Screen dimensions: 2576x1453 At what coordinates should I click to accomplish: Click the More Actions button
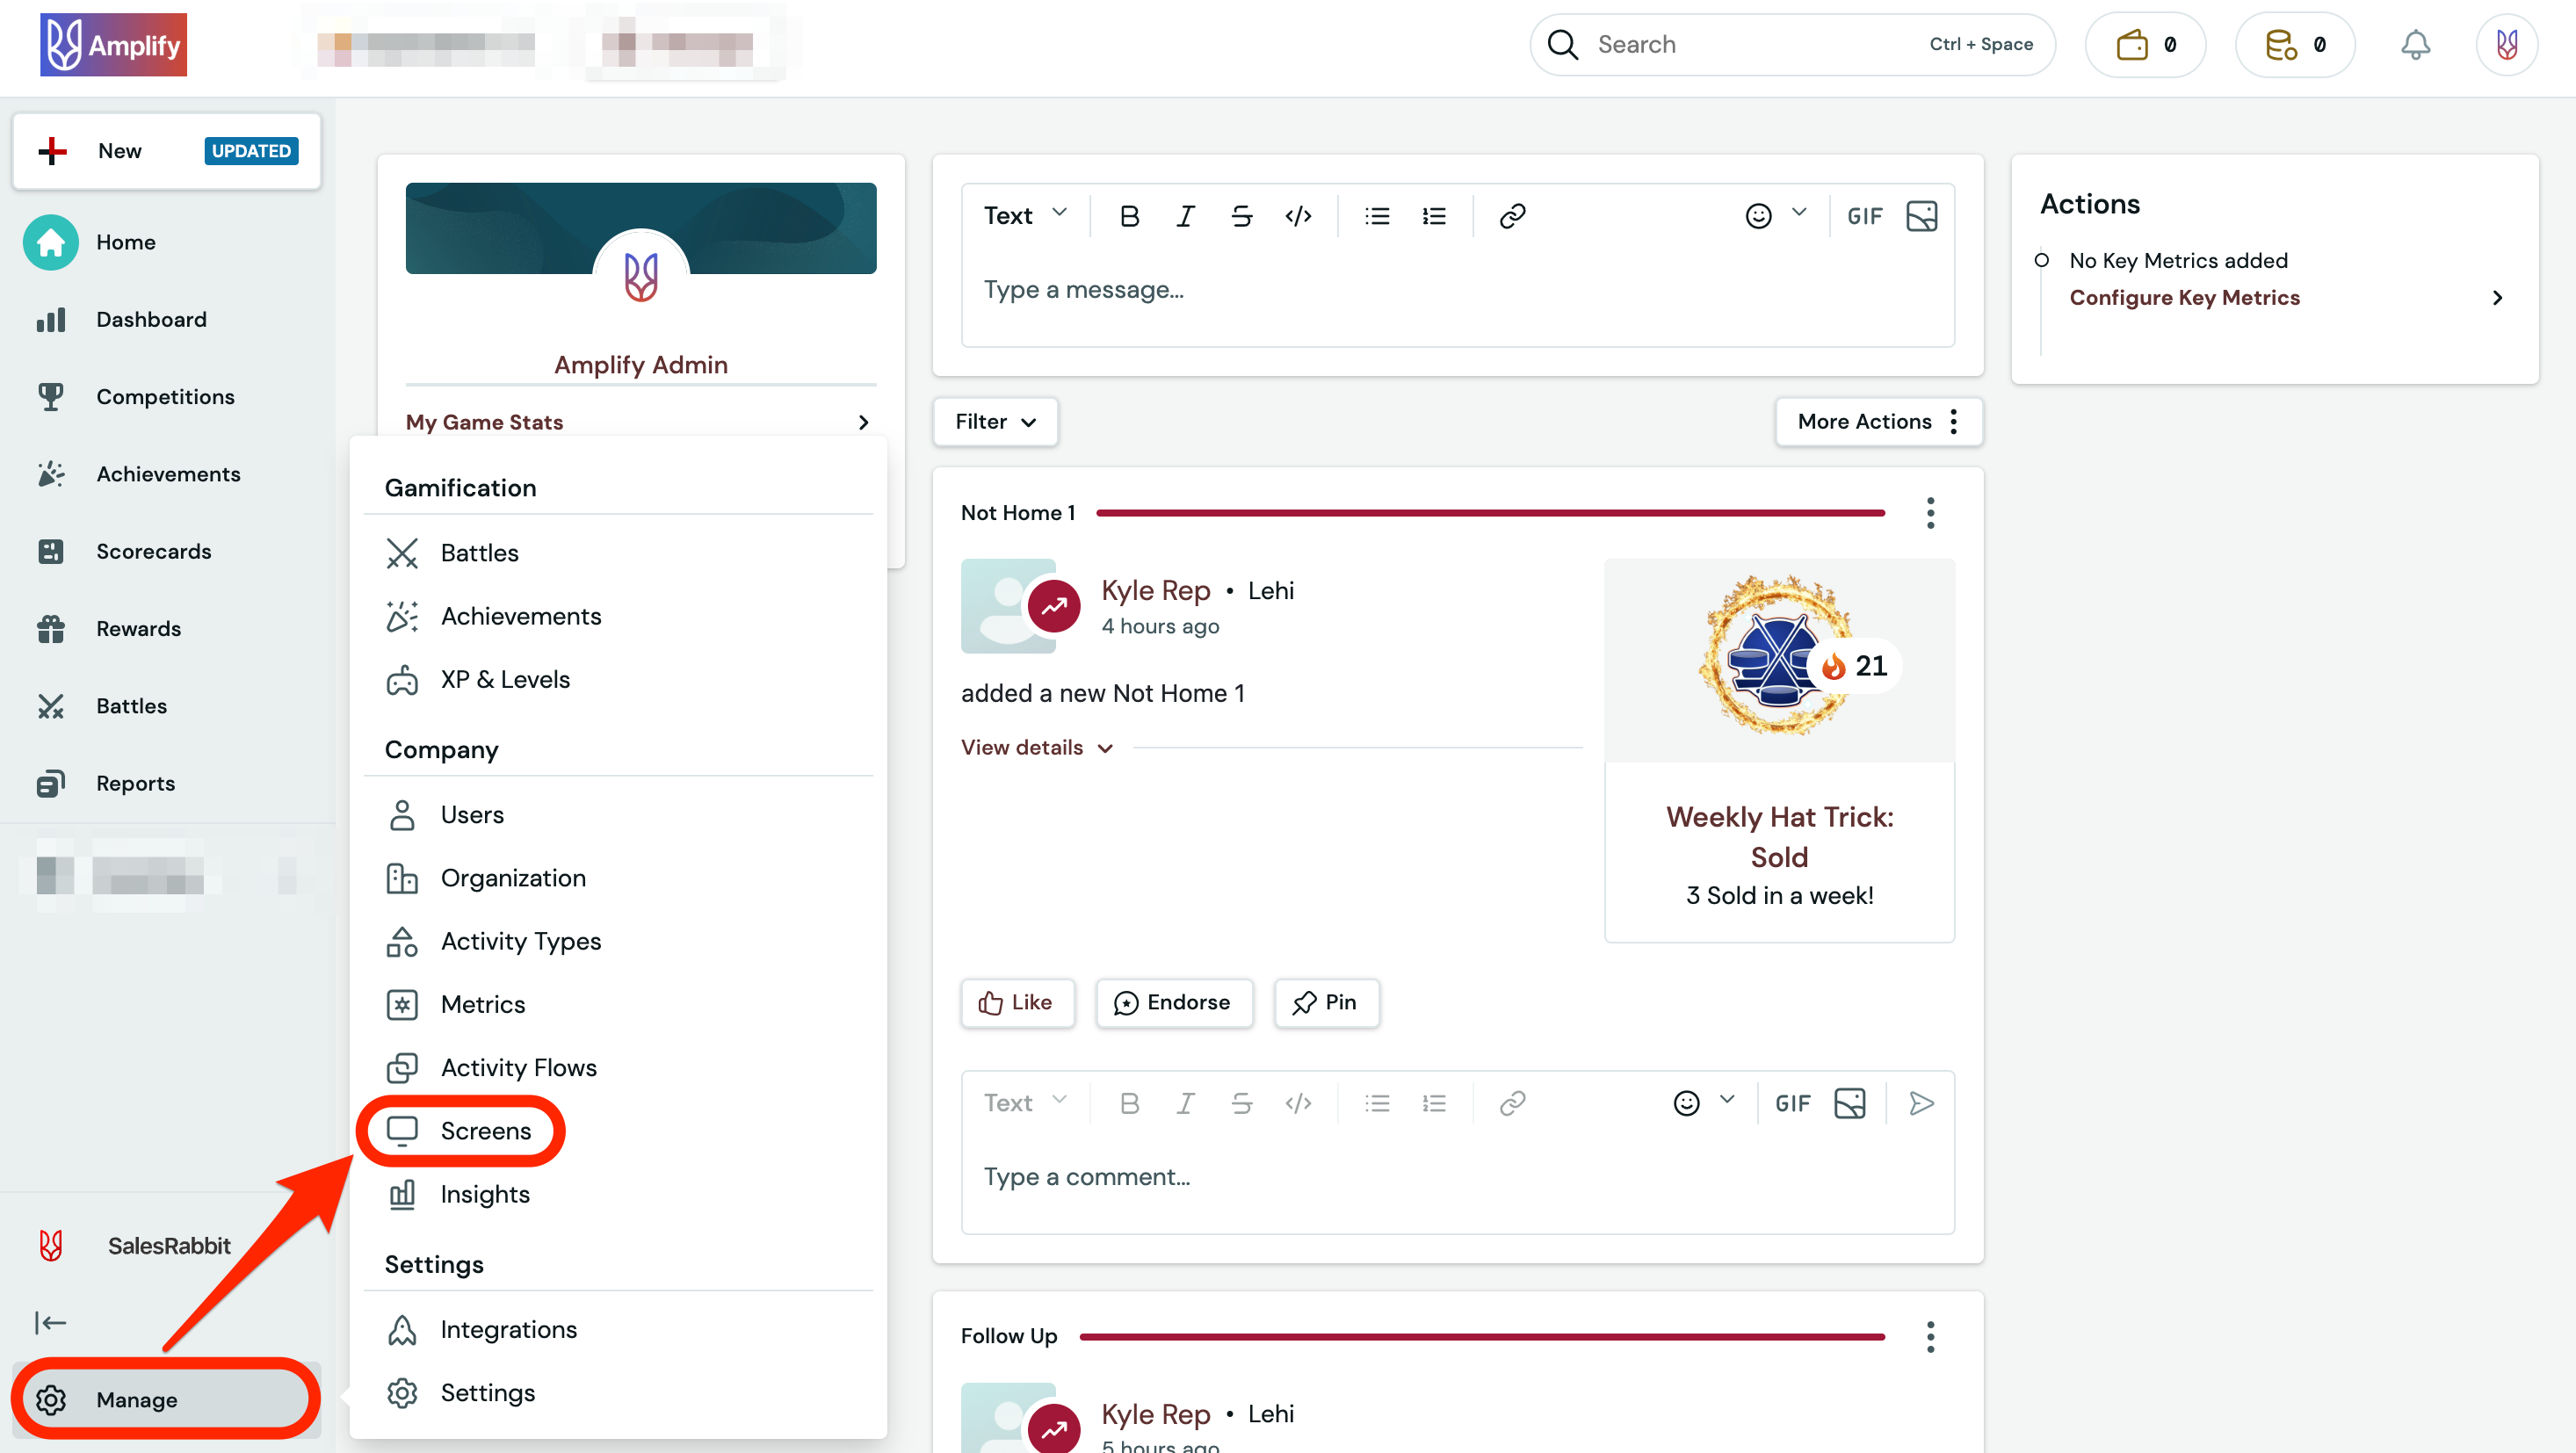(x=1877, y=421)
